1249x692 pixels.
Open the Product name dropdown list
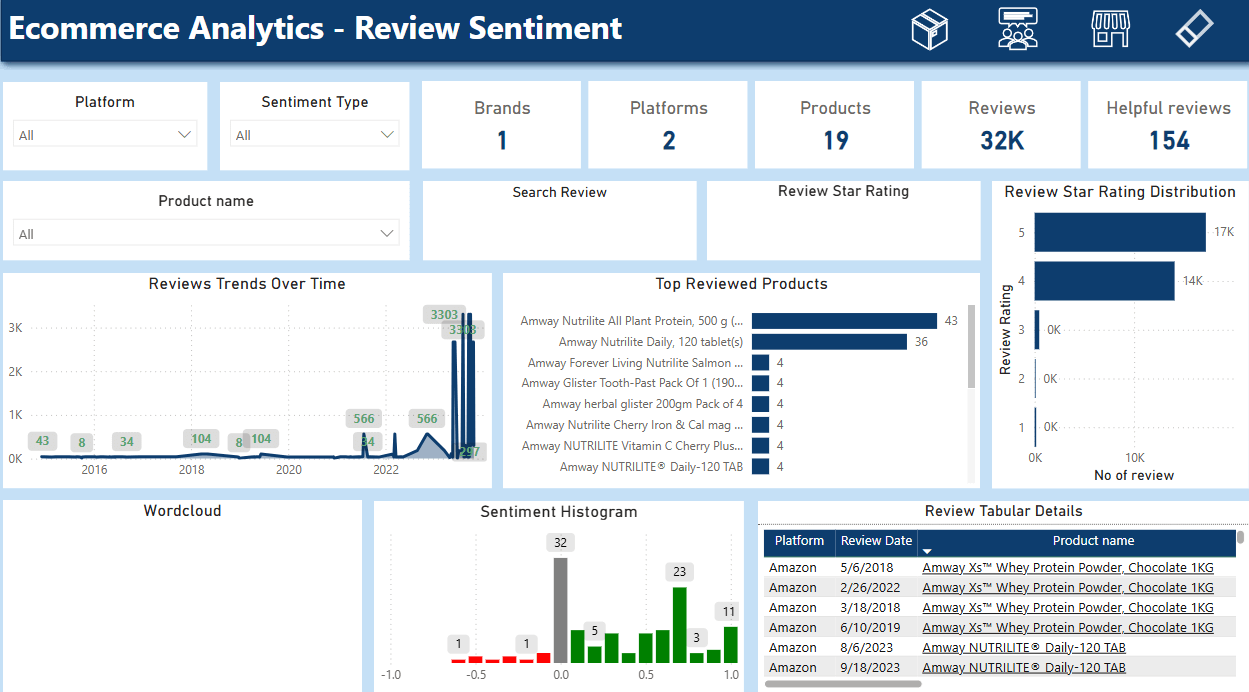[387, 232]
